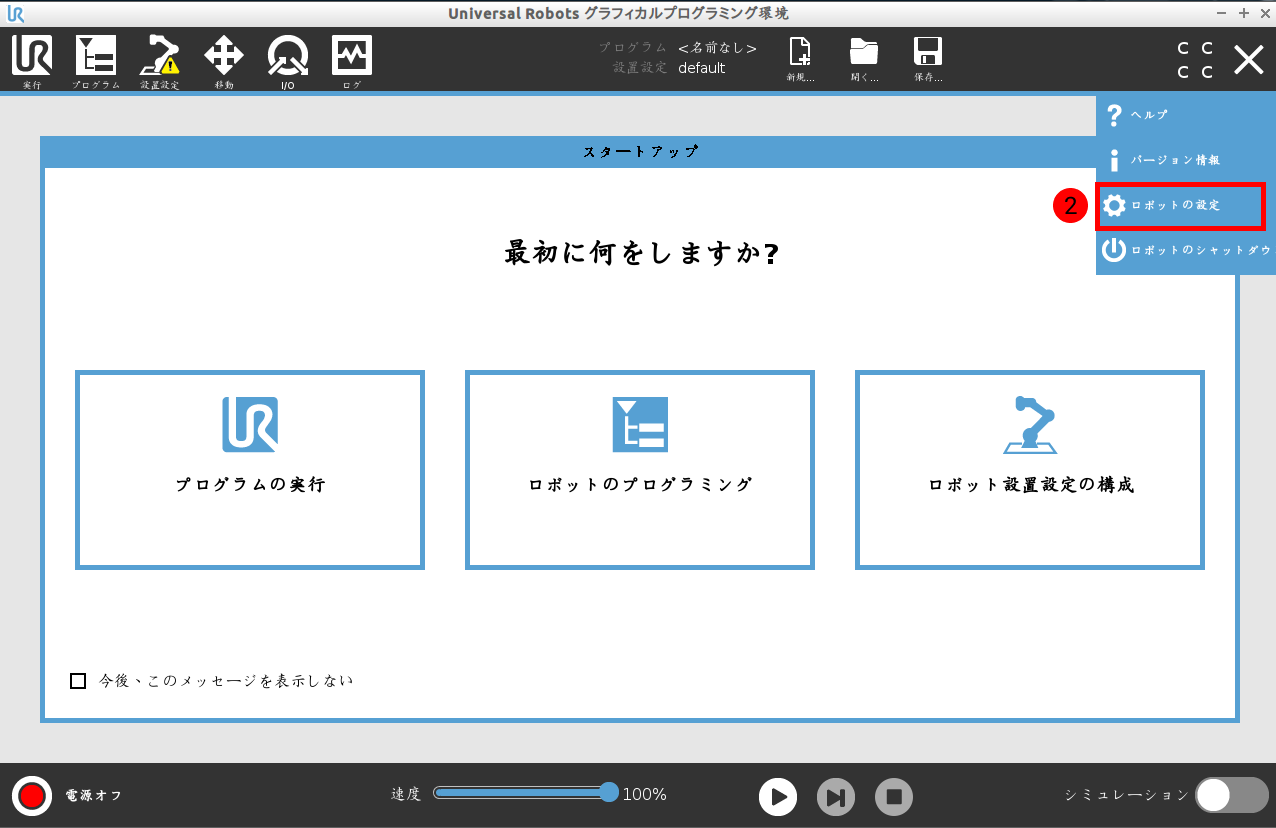
Task: Close the hamburger menu with X icon
Action: coord(1248,60)
